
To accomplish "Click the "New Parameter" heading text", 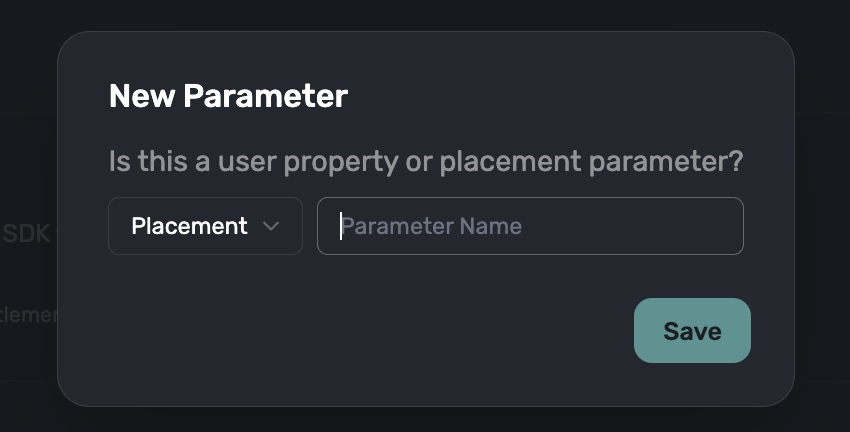I will click(228, 96).
